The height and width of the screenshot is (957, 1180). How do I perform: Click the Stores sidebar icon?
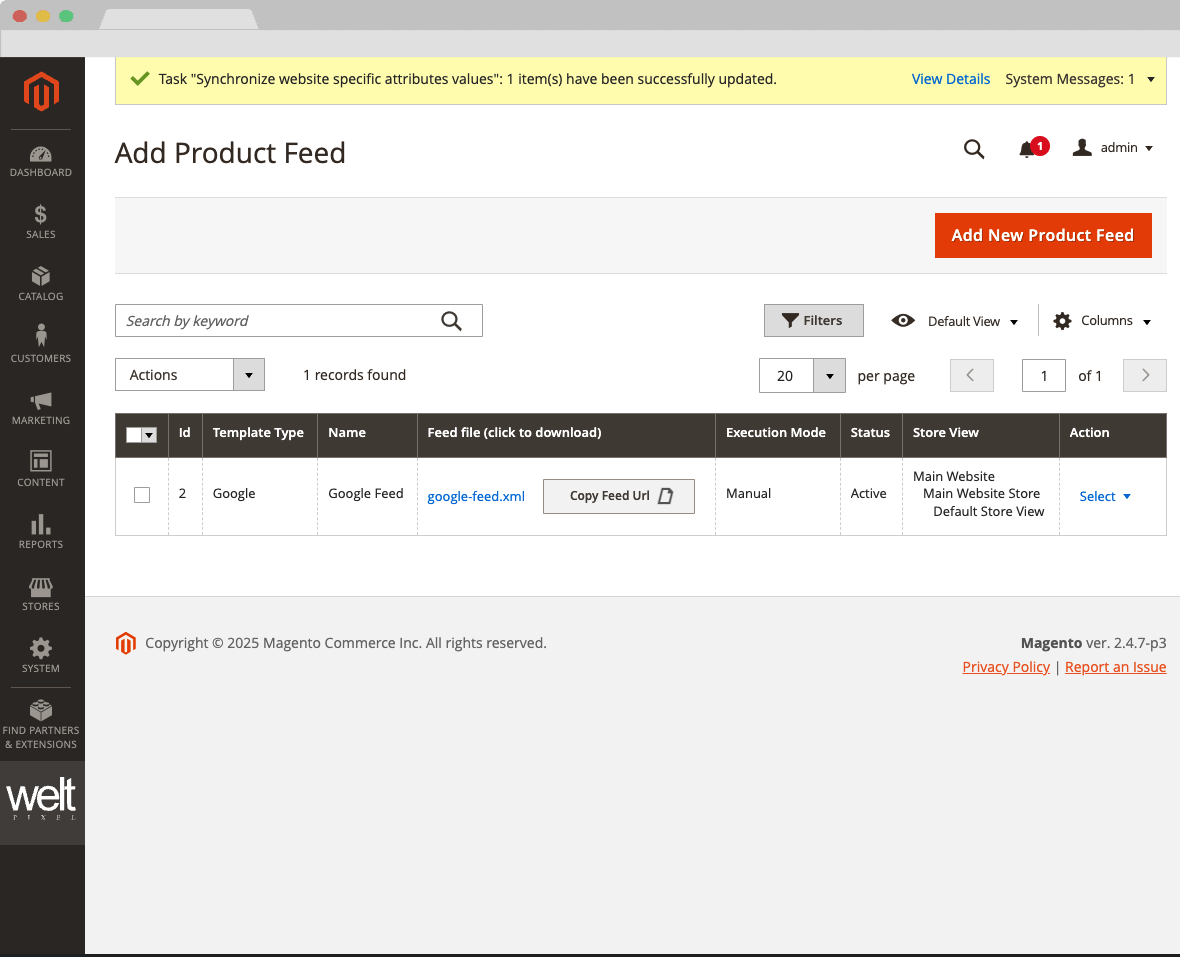click(x=41, y=593)
